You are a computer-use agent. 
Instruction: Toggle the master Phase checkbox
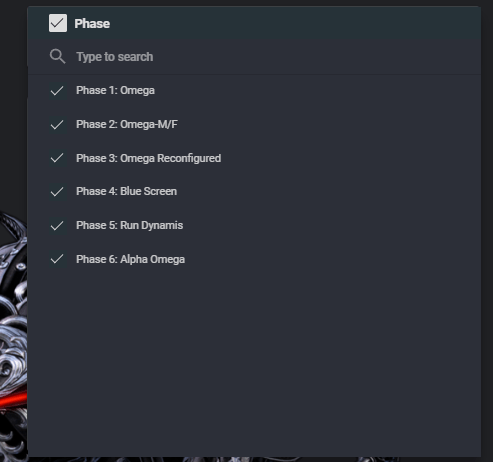(58, 23)
